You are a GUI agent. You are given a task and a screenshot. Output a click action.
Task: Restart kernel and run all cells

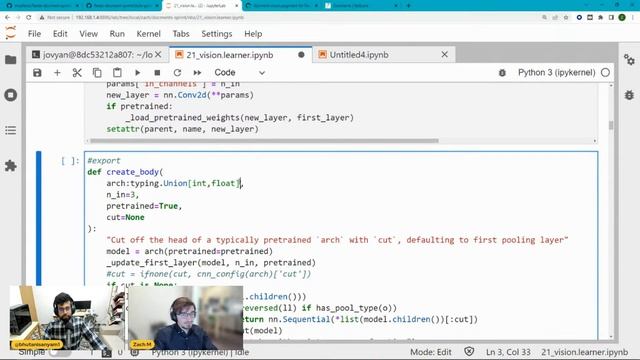(197, 73)
